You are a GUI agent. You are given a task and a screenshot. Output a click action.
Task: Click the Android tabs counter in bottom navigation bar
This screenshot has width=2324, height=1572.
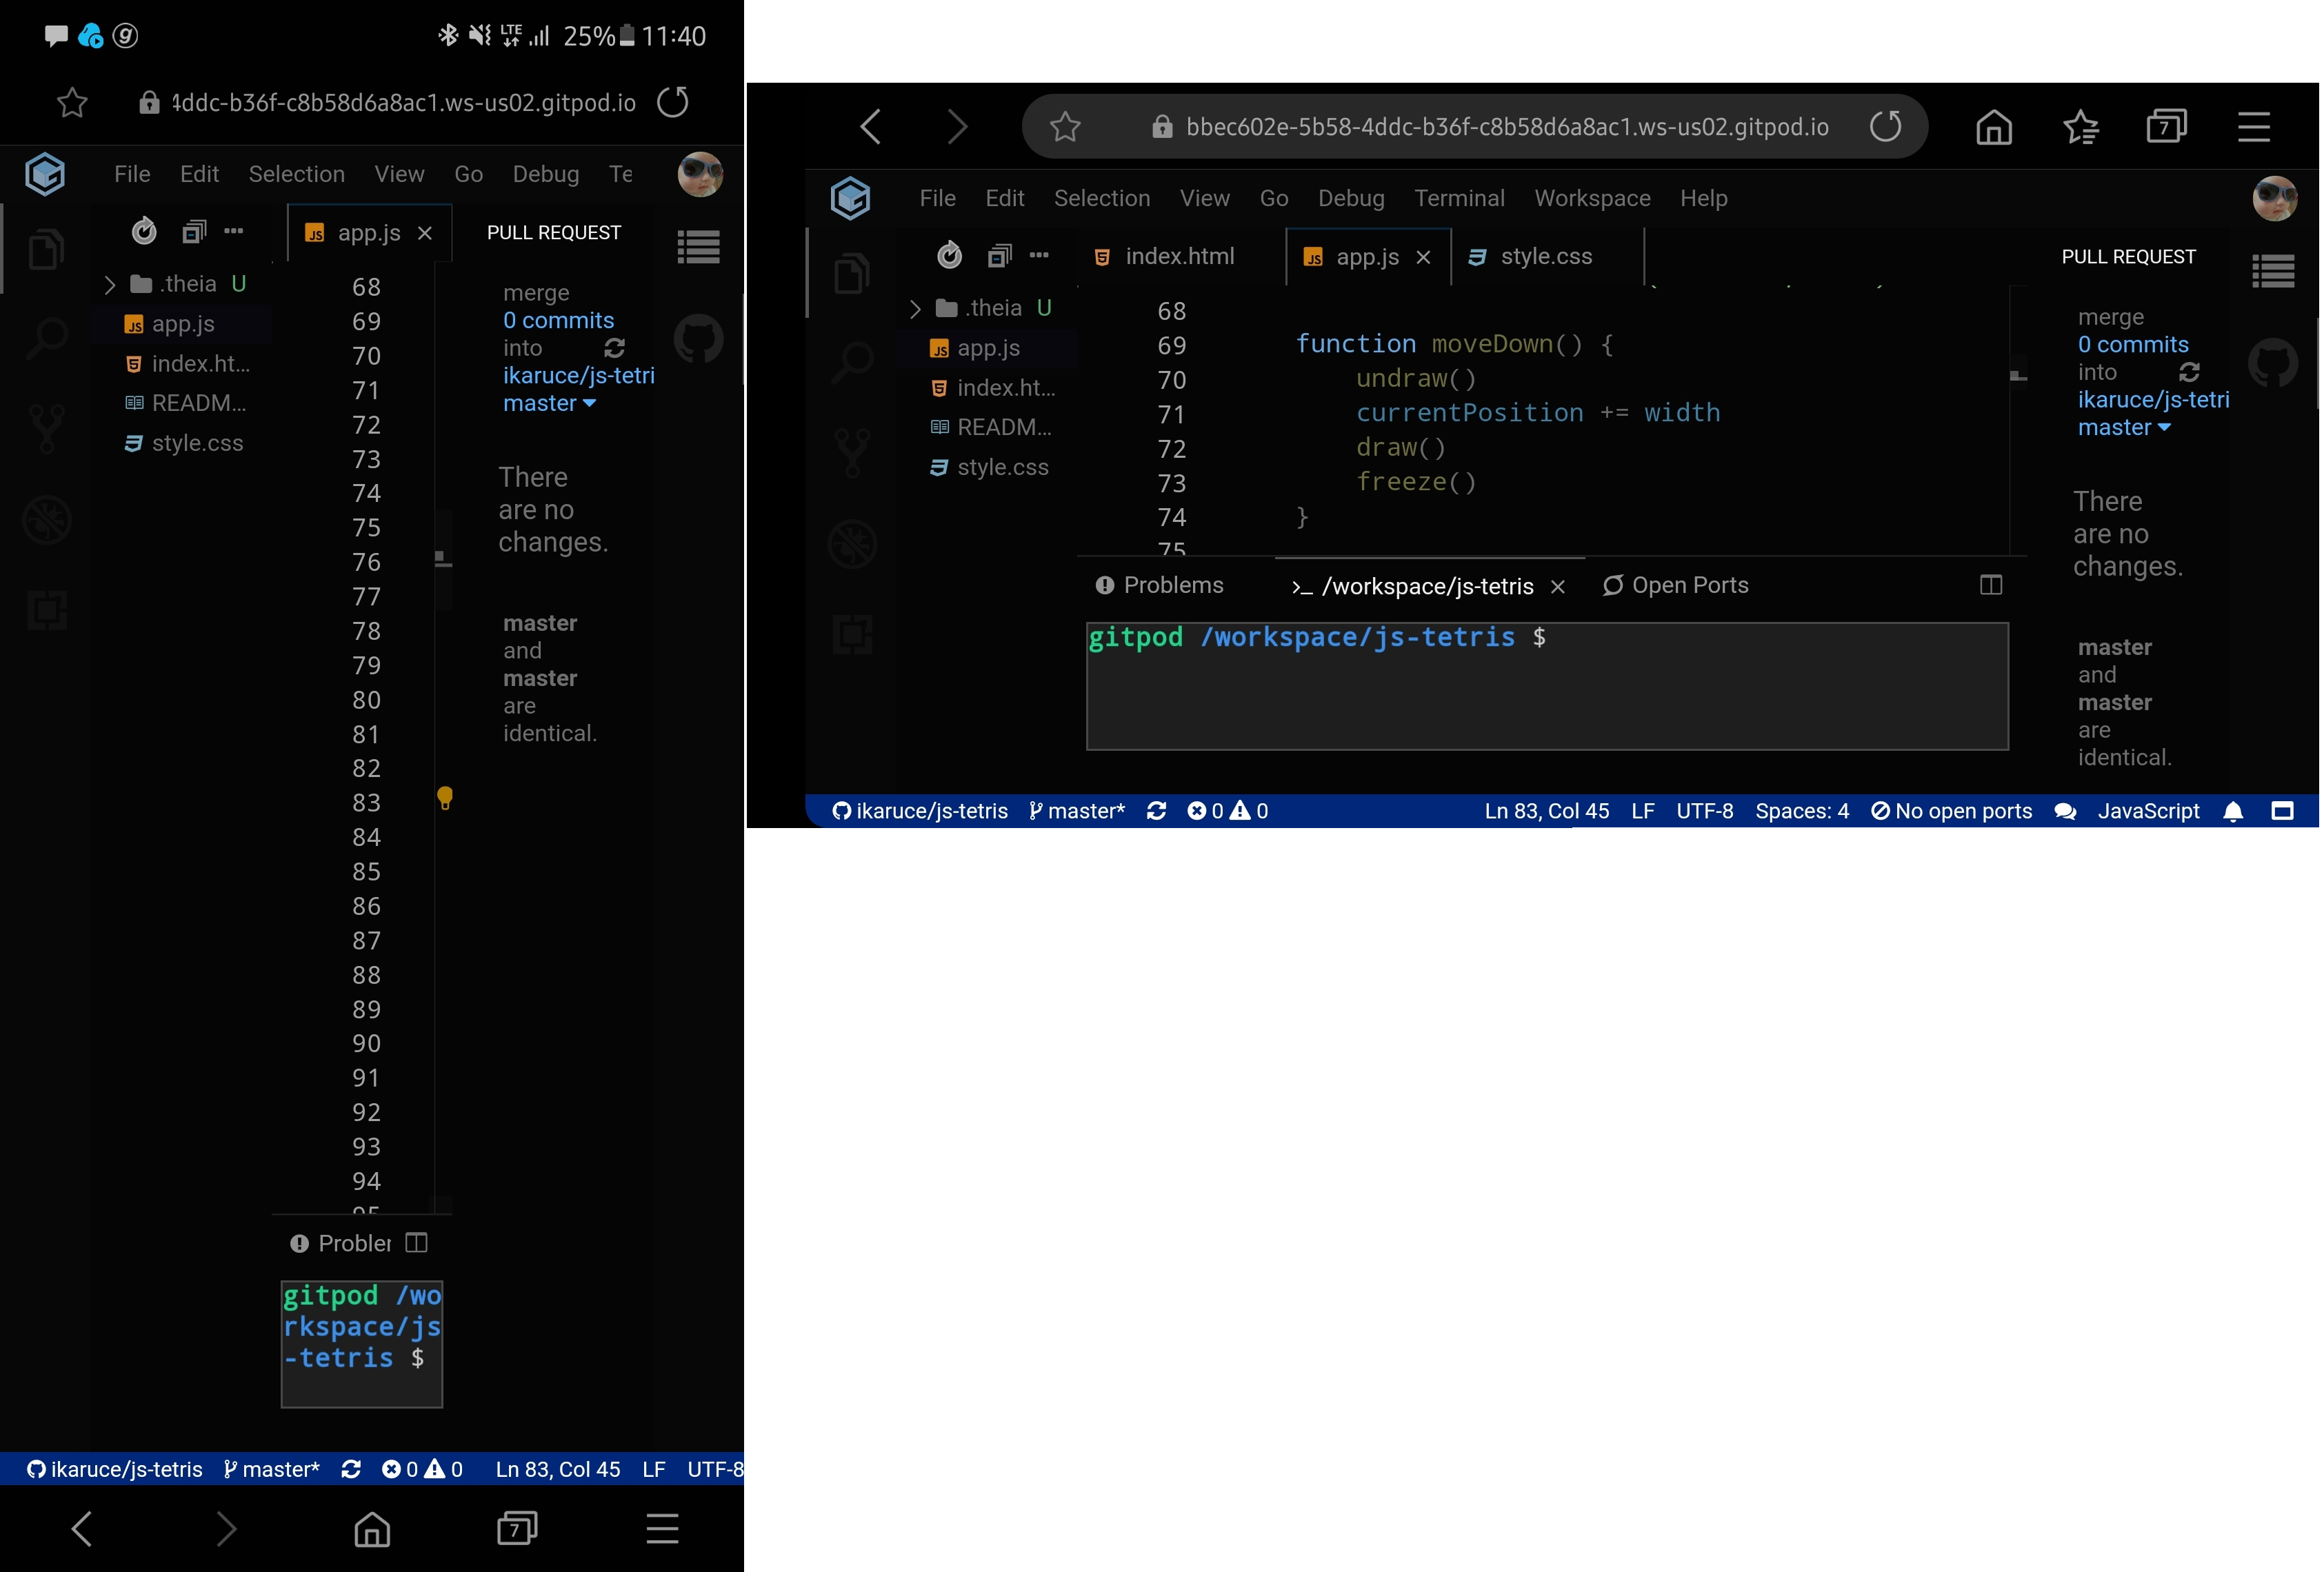click(517, 1528)
